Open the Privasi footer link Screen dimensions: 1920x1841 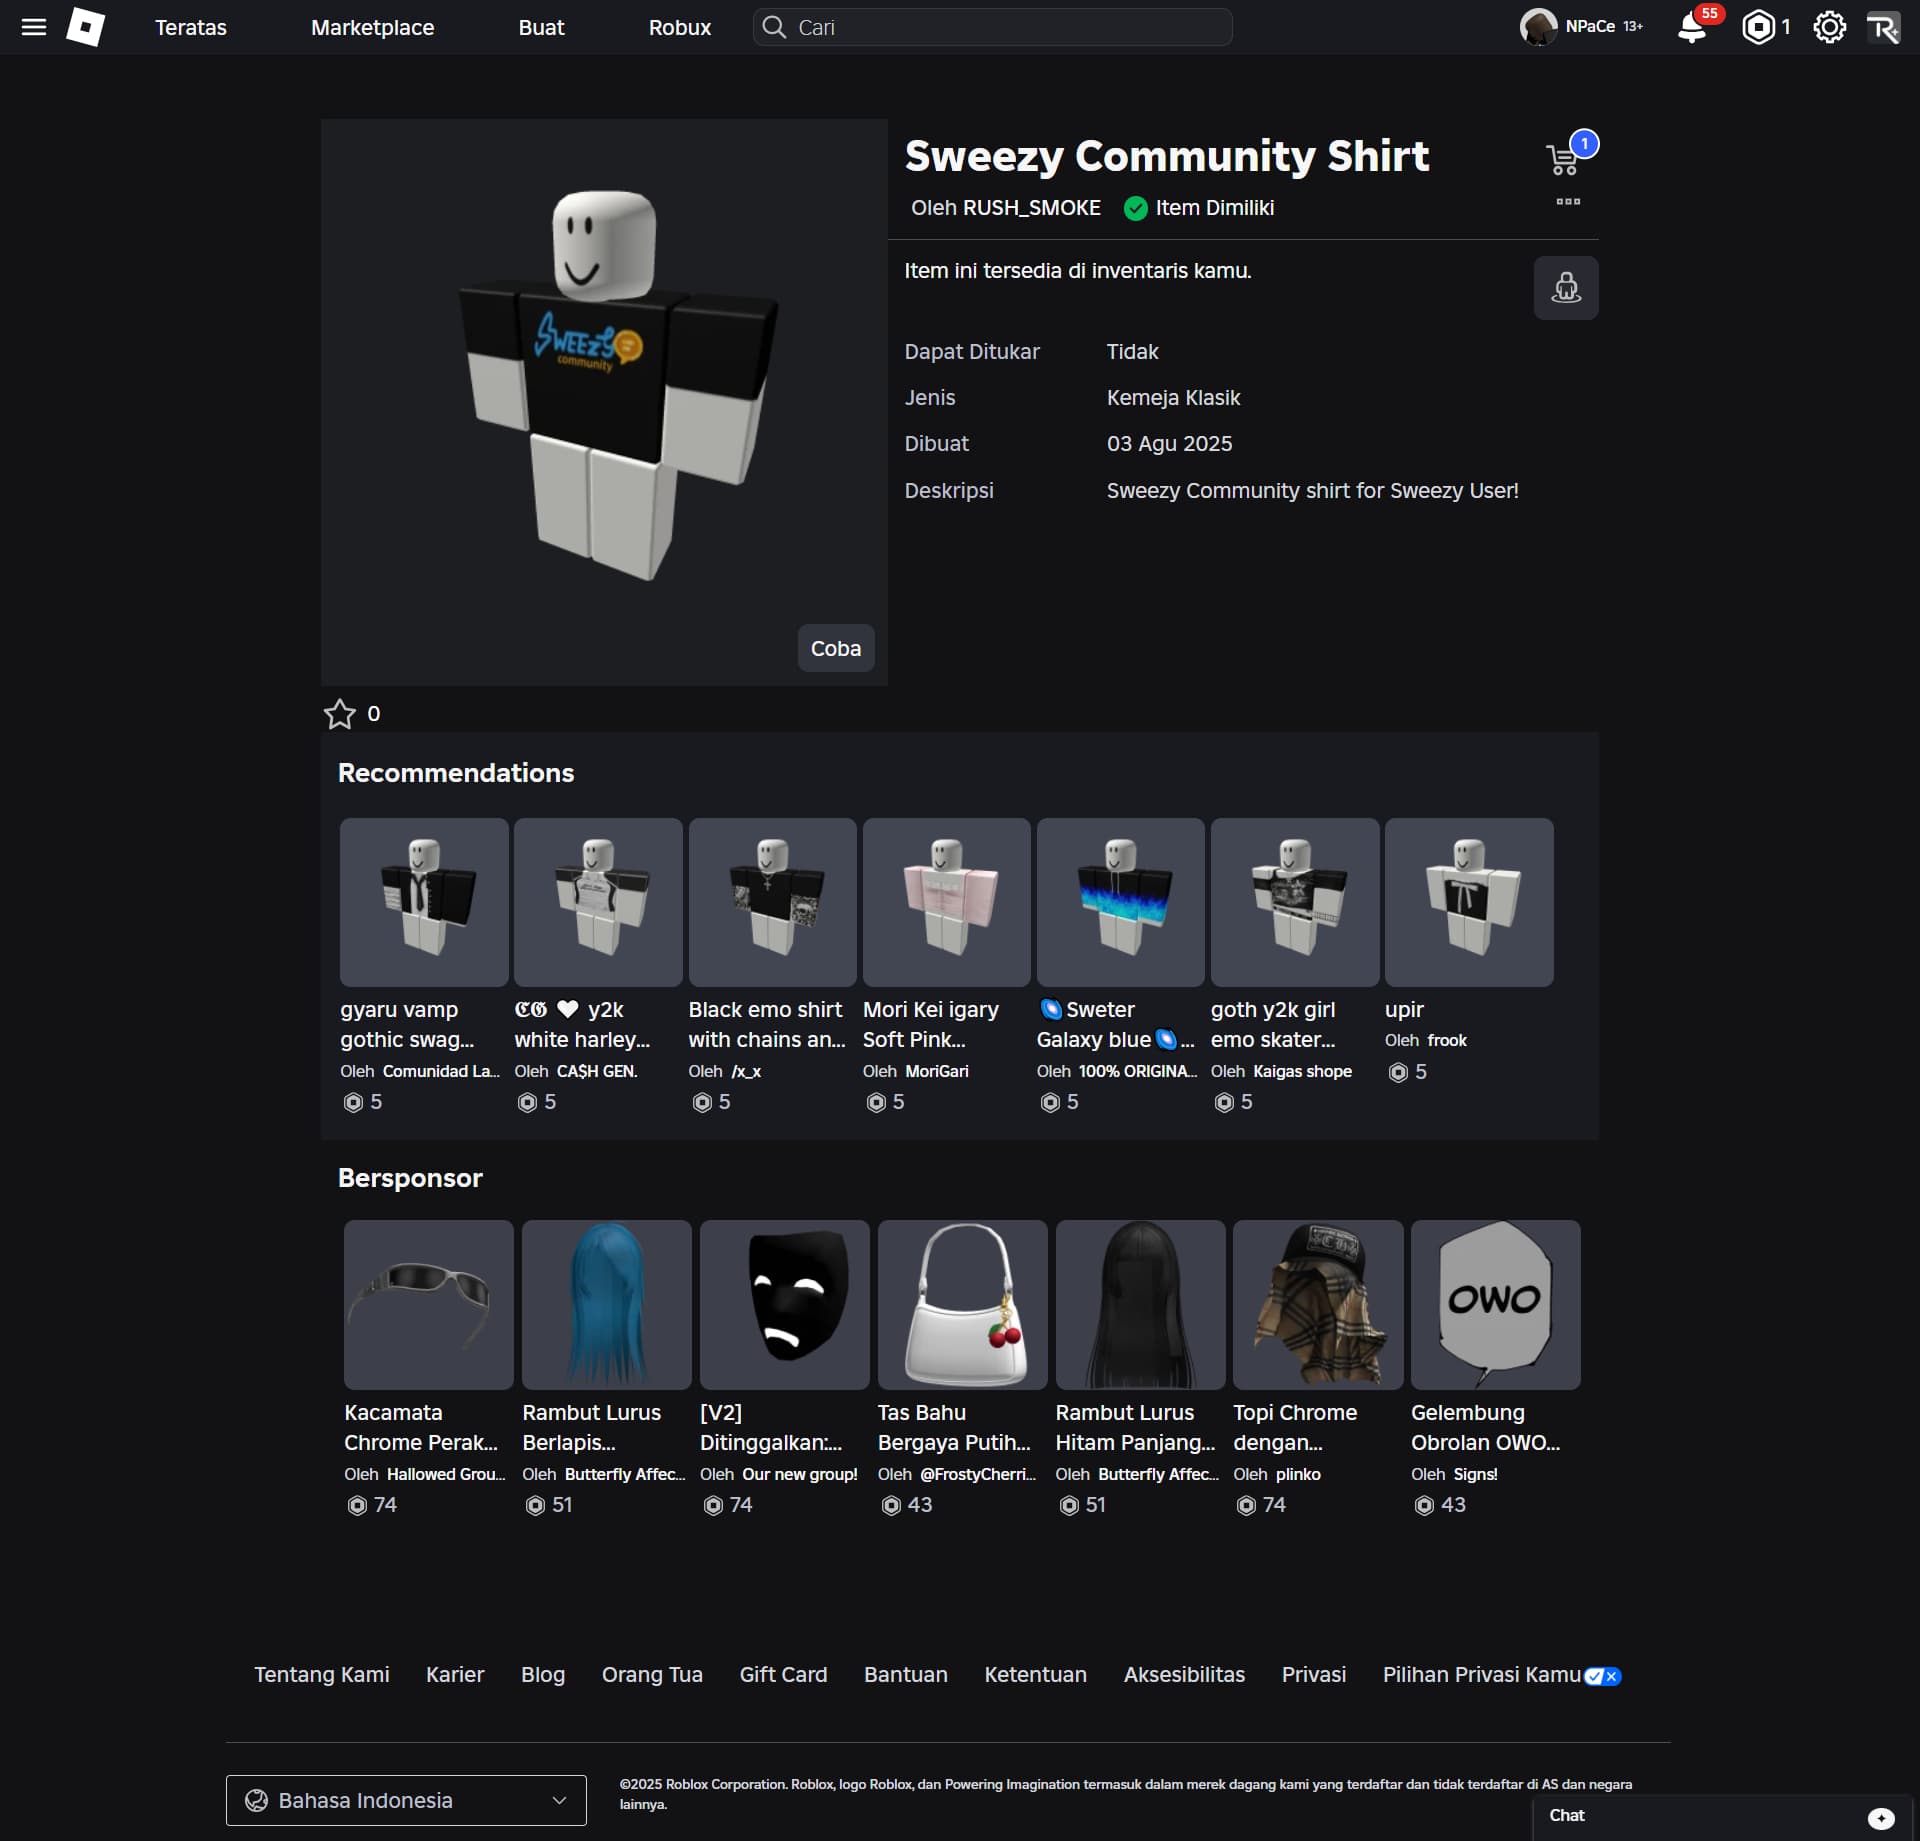pyautogui.click(x=1314, y=1675)
